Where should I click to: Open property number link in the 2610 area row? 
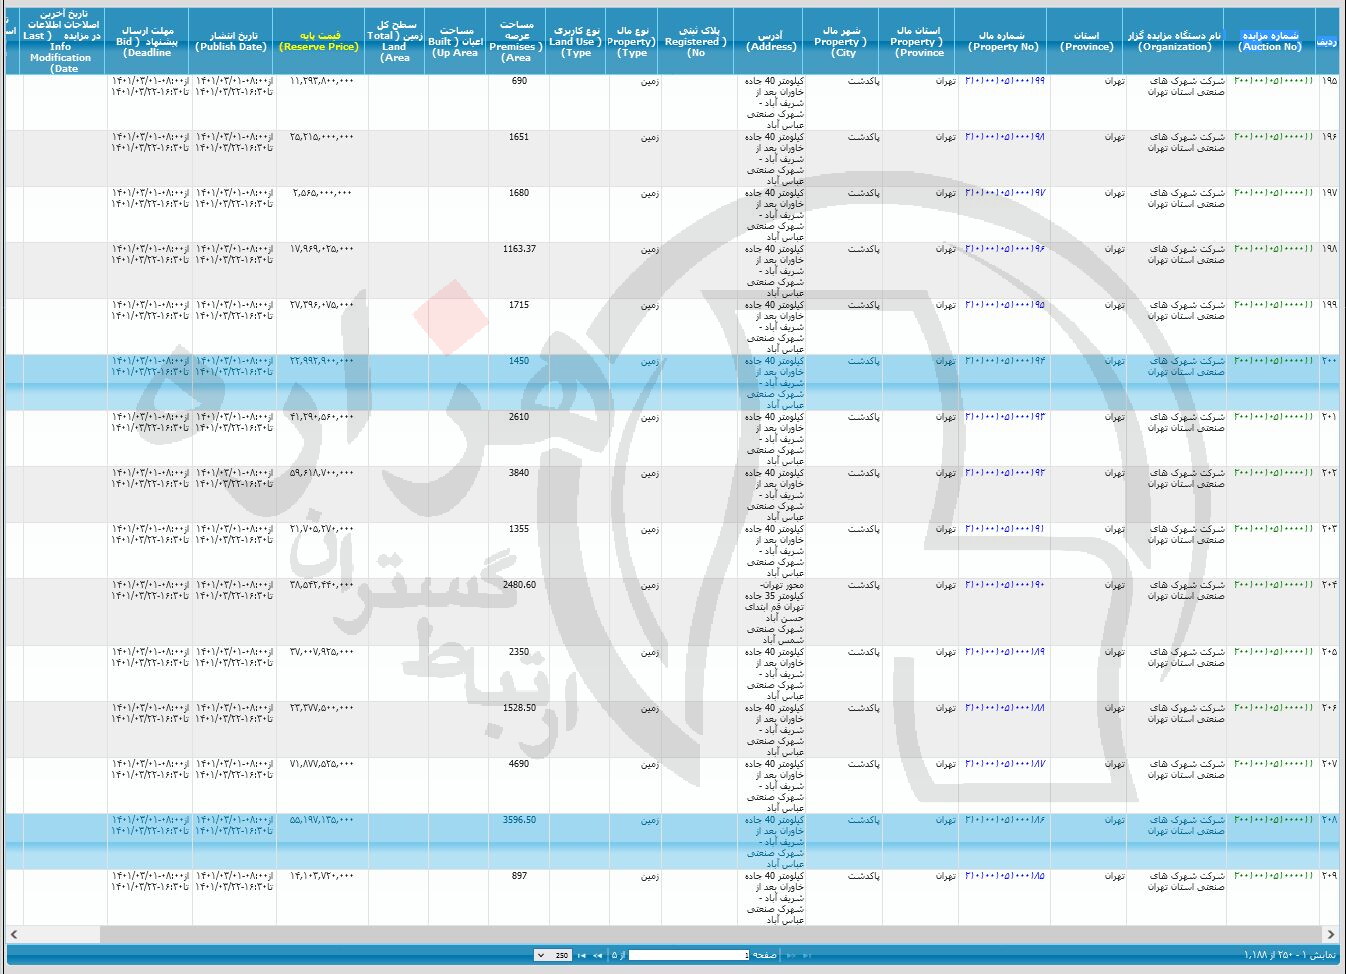coord(1005,416)
